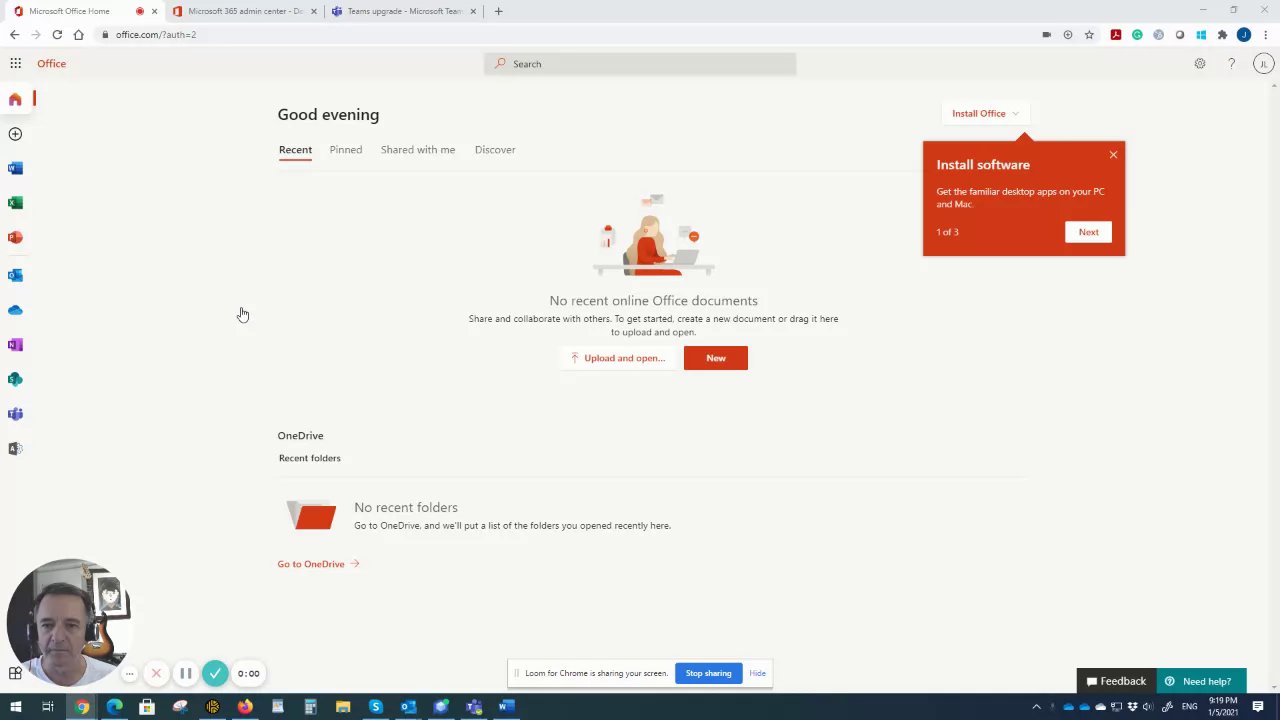Go to Office Home in sidebar
This screenshot has width=1280, height=720.
coord(15,99)
